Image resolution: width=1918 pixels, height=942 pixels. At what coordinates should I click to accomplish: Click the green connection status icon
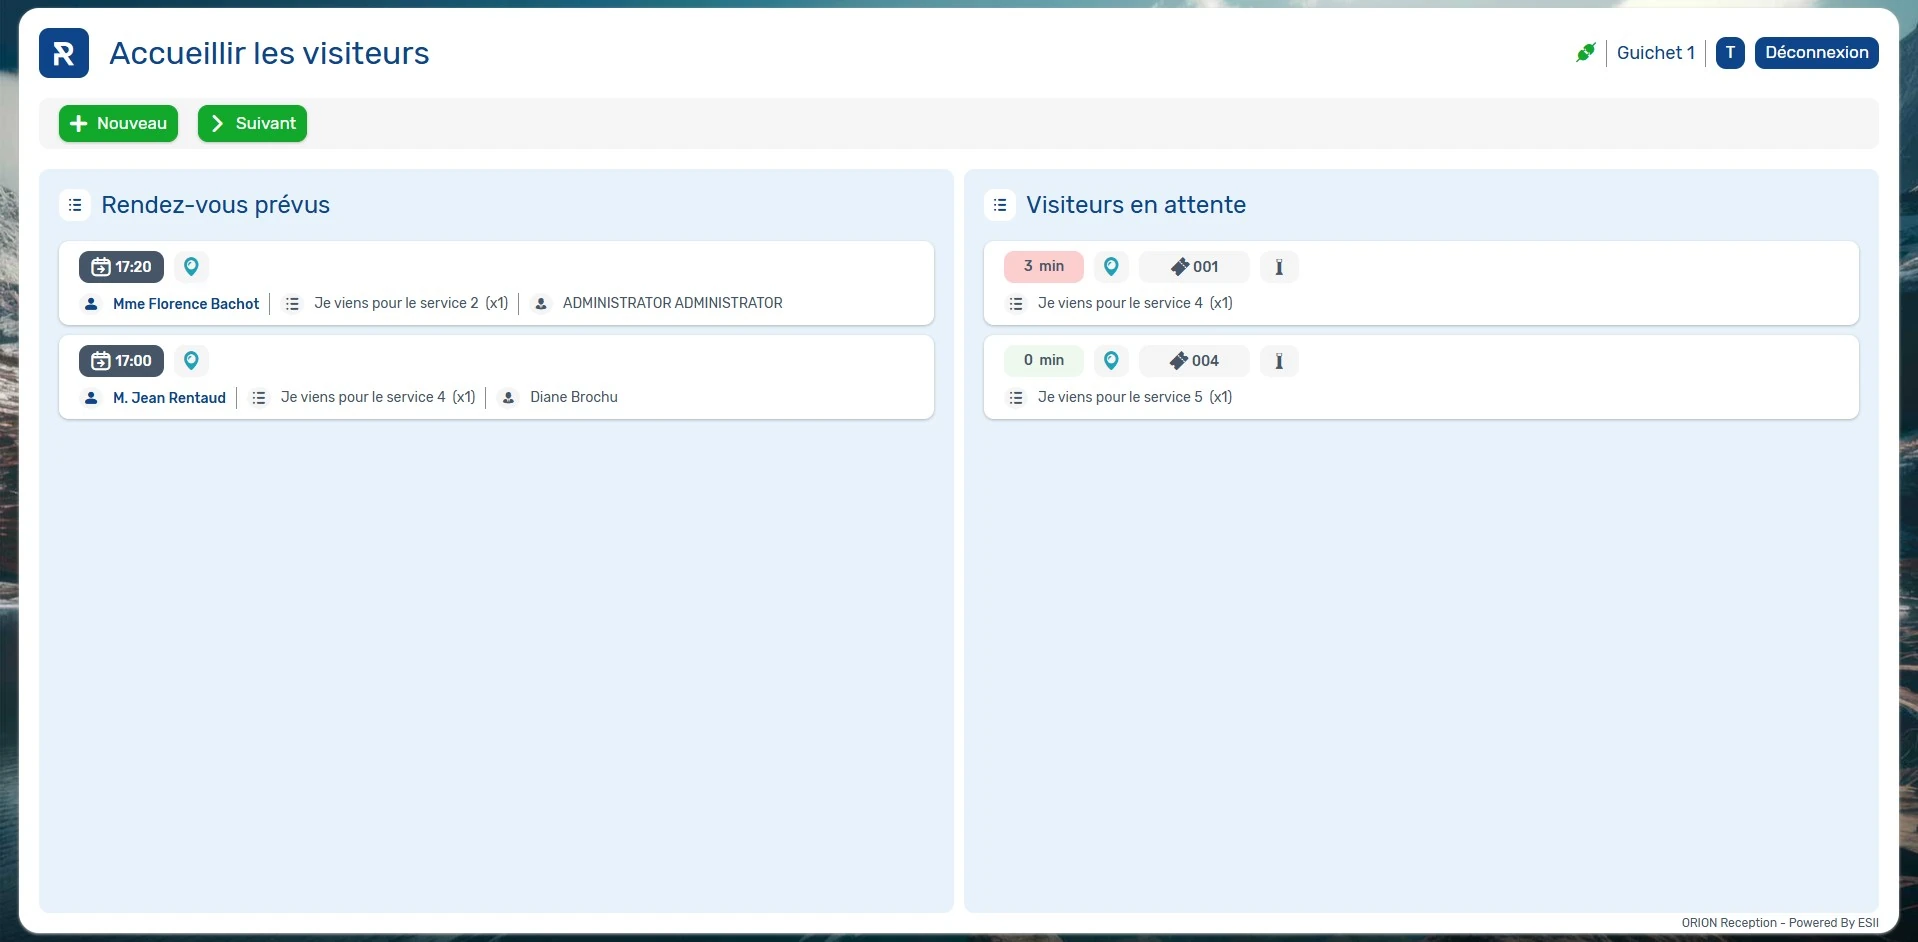click(1585, 53)
